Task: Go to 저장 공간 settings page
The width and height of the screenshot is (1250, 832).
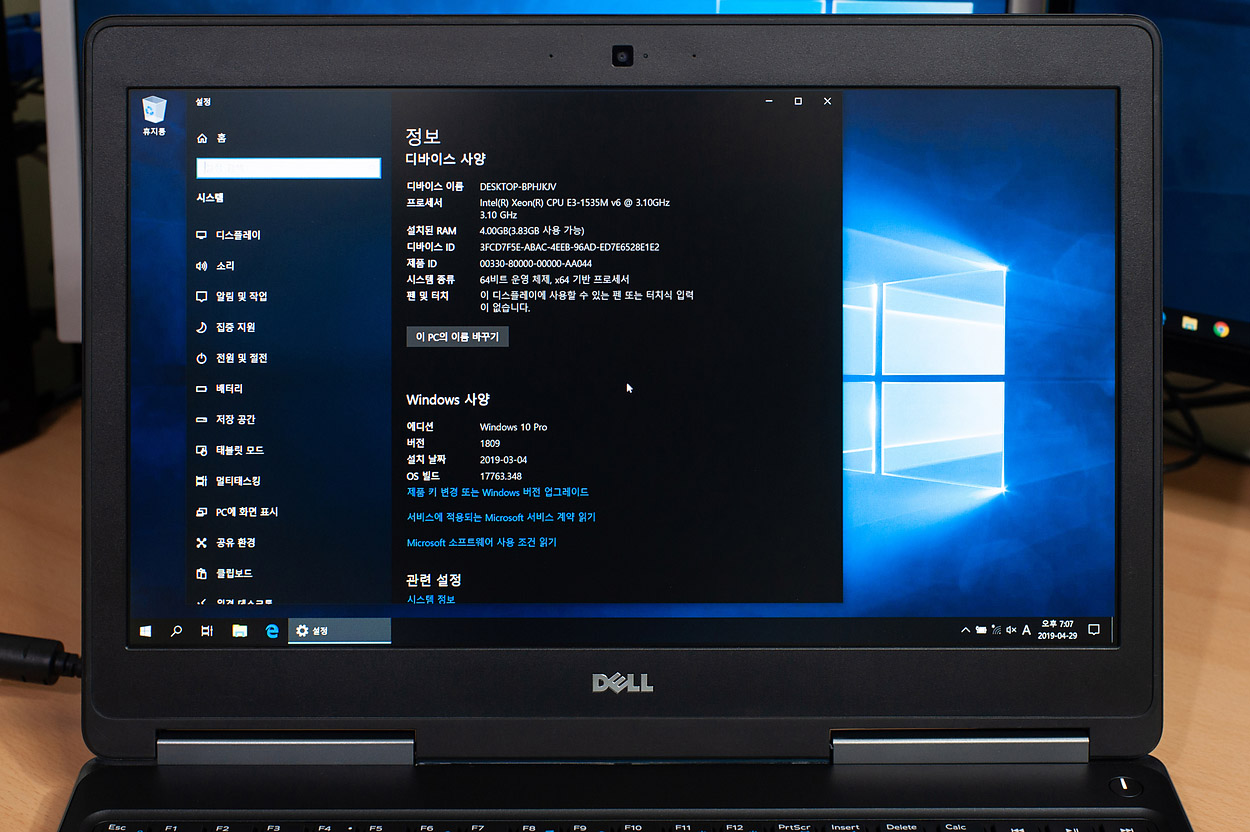Action: click(235, 420)
